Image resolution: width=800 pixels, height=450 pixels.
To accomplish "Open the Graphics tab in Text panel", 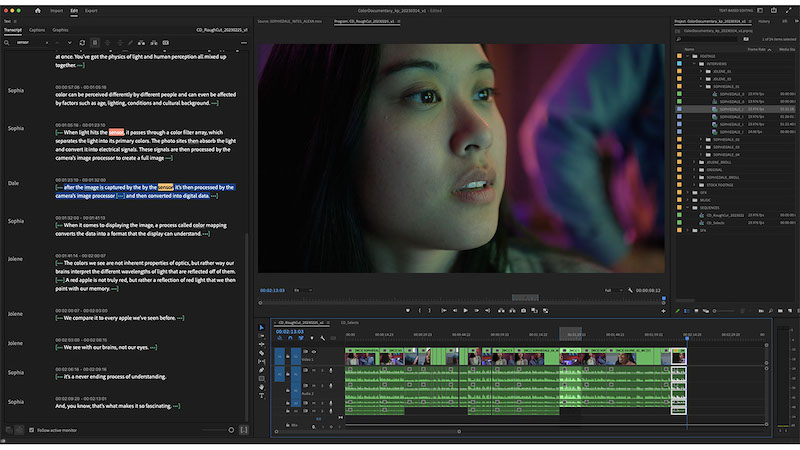I will point(60,30).
